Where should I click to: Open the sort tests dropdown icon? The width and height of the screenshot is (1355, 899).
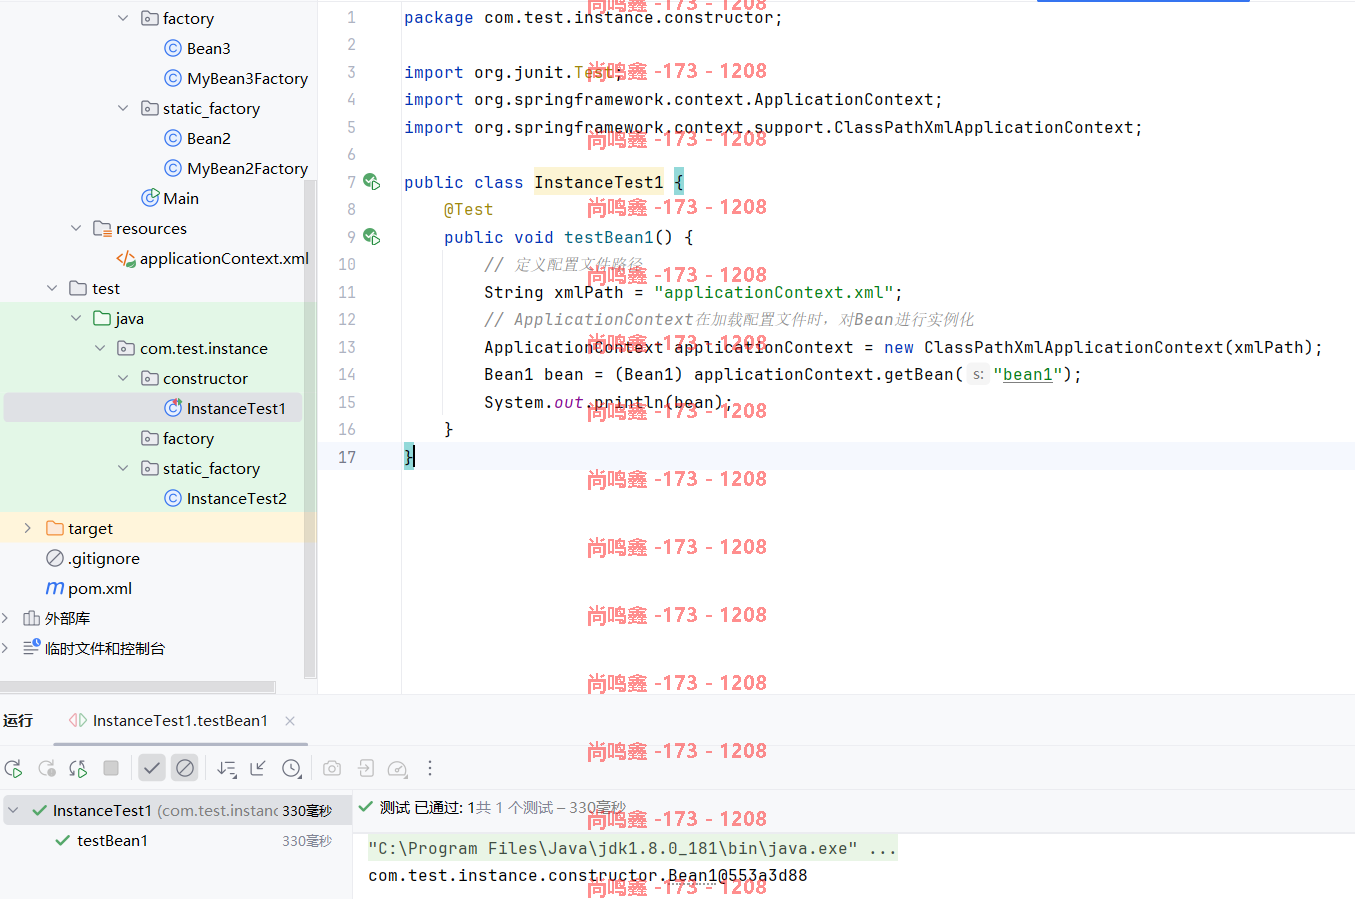pyautogui.click(x=227, y=768)
